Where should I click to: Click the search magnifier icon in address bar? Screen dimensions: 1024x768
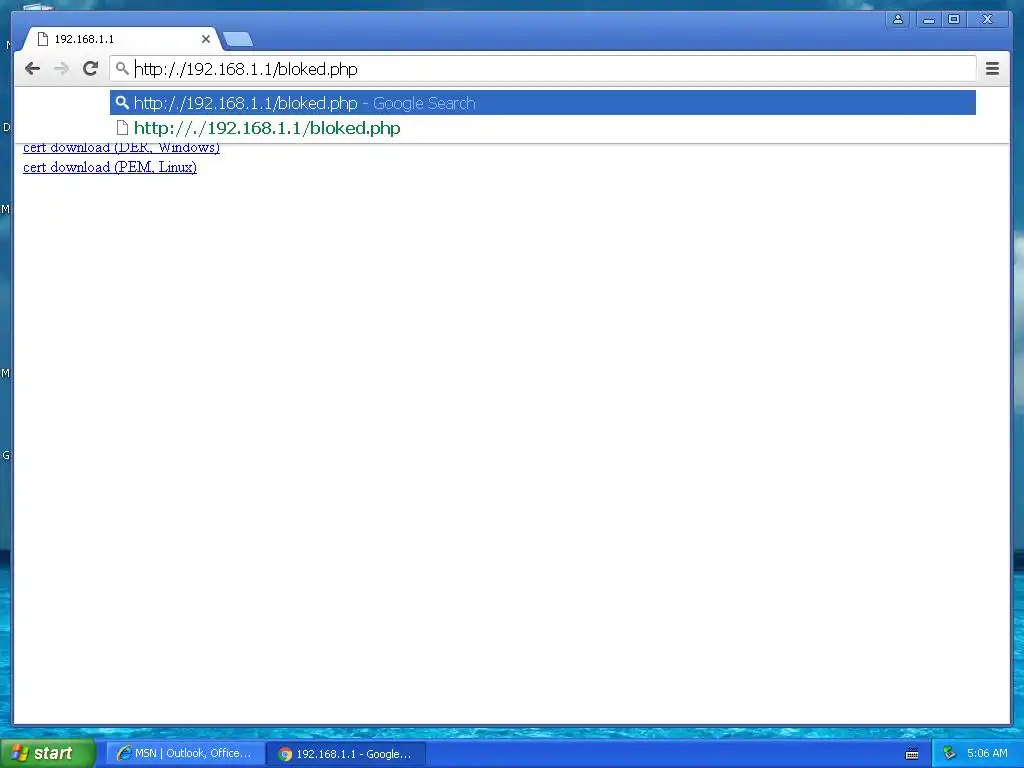pyautogui.click(x=122, y=68)
